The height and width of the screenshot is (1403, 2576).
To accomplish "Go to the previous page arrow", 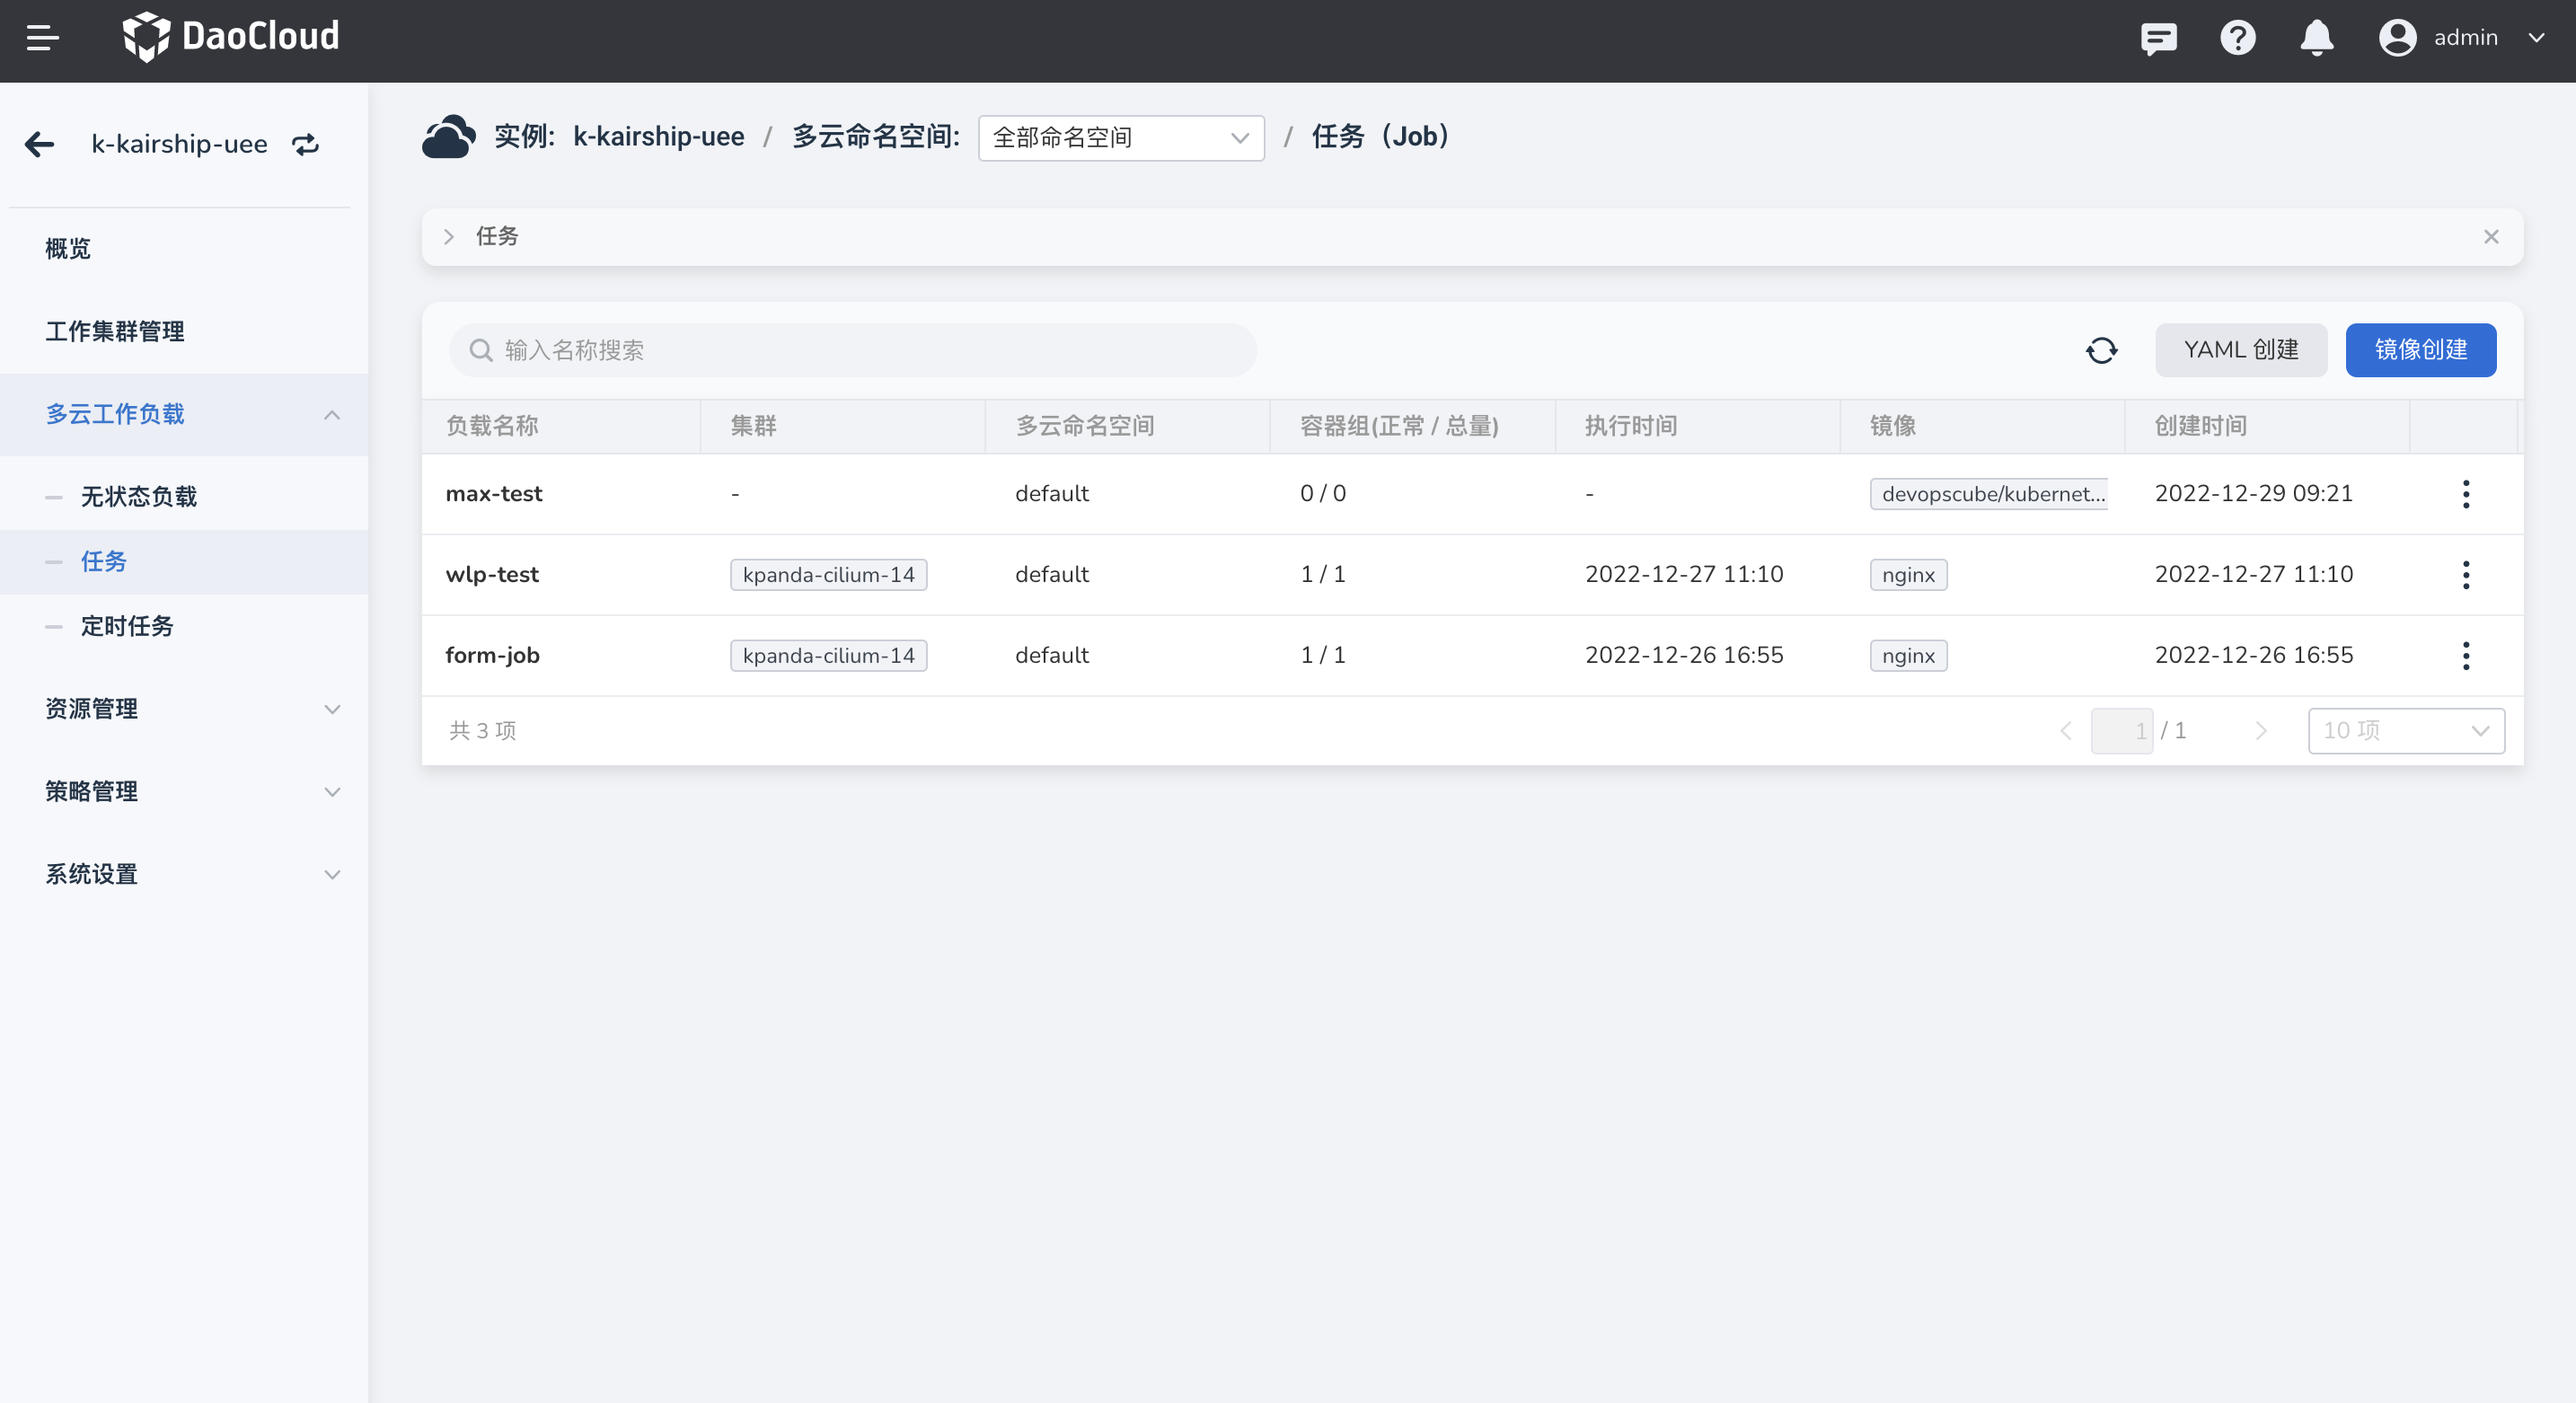I will tap(2066, 731).
